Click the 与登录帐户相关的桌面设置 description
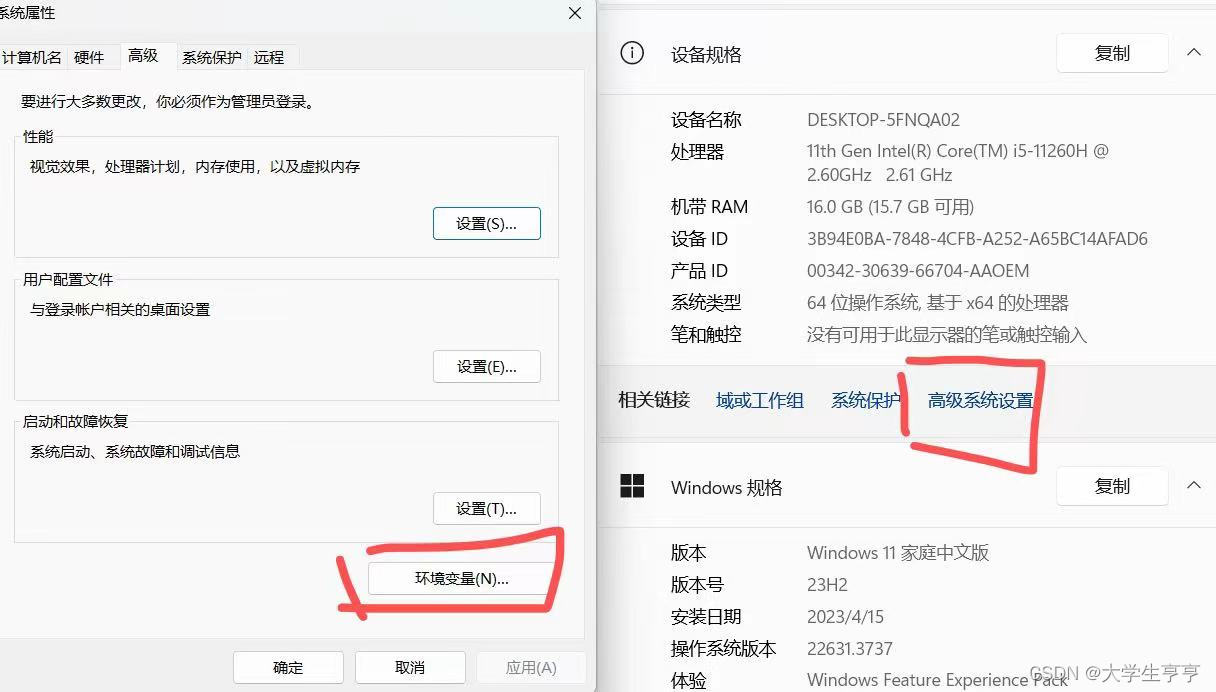This screenshot has width=1216, height=692. (120, 309)
